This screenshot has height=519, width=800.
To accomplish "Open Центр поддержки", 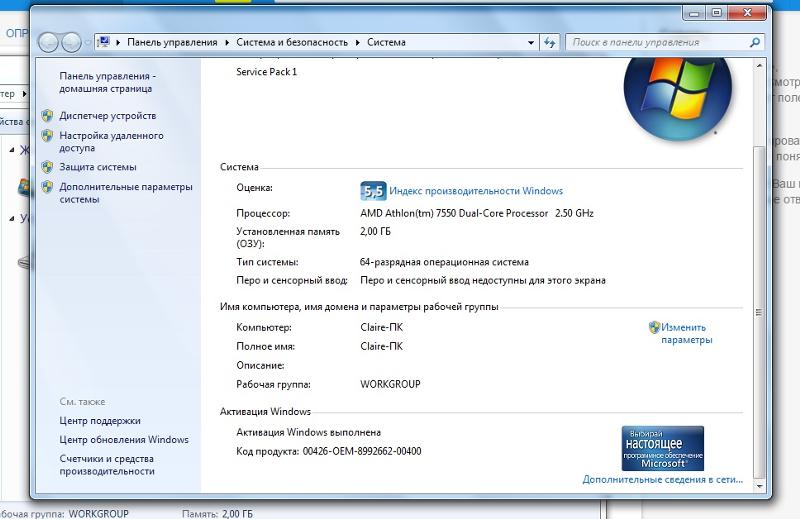I will coord(99,421).
